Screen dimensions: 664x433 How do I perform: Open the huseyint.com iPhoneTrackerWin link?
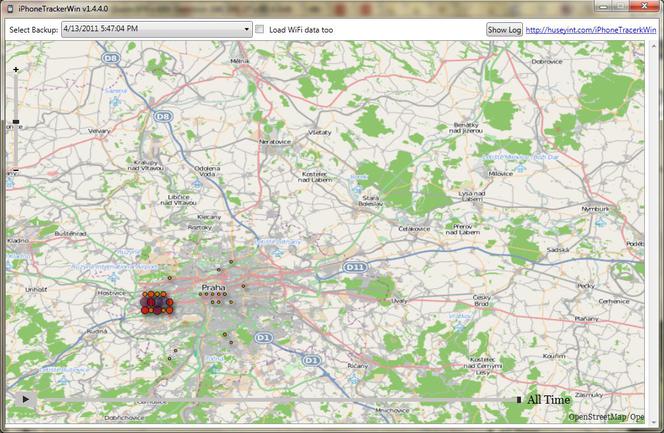(590, 30)
